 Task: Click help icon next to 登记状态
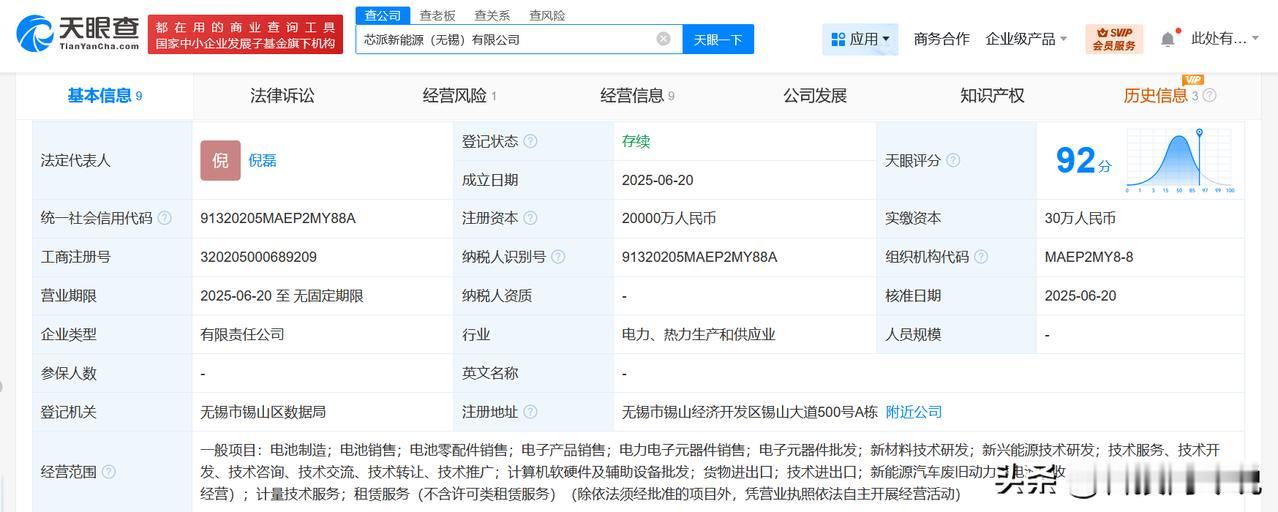coord(530,141)
